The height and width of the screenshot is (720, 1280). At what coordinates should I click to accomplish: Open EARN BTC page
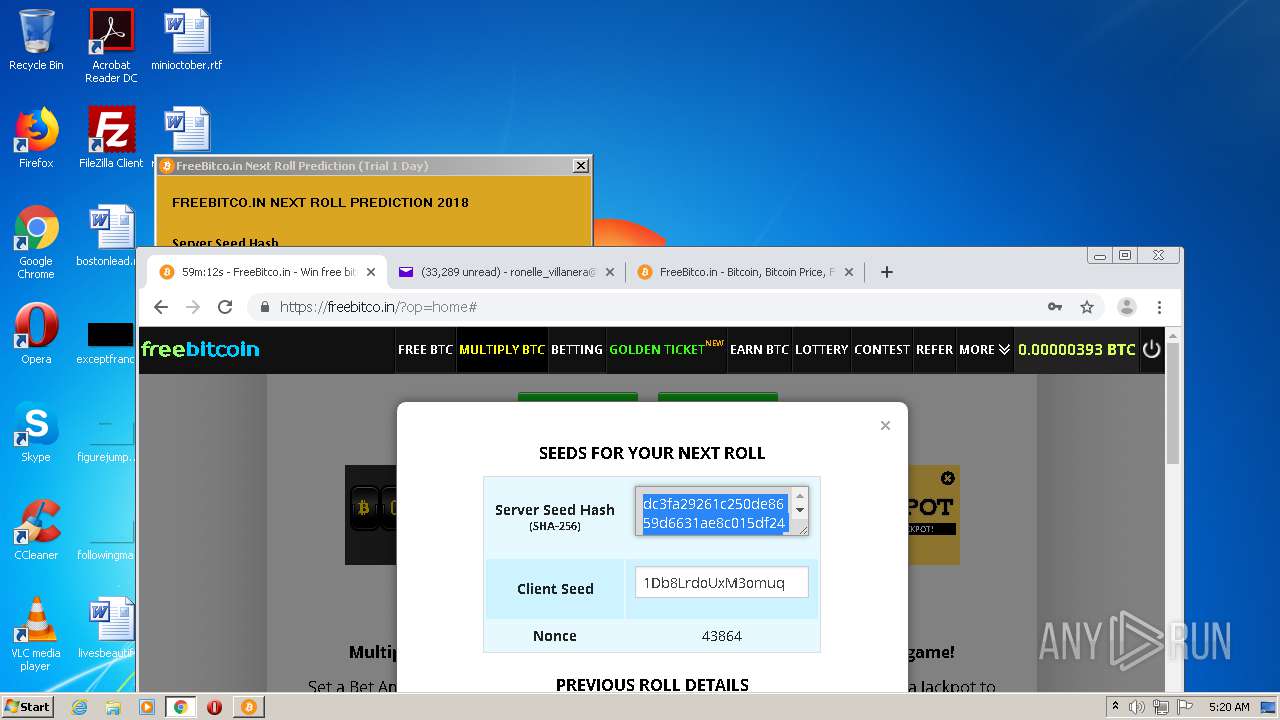(x=759, y=350)
